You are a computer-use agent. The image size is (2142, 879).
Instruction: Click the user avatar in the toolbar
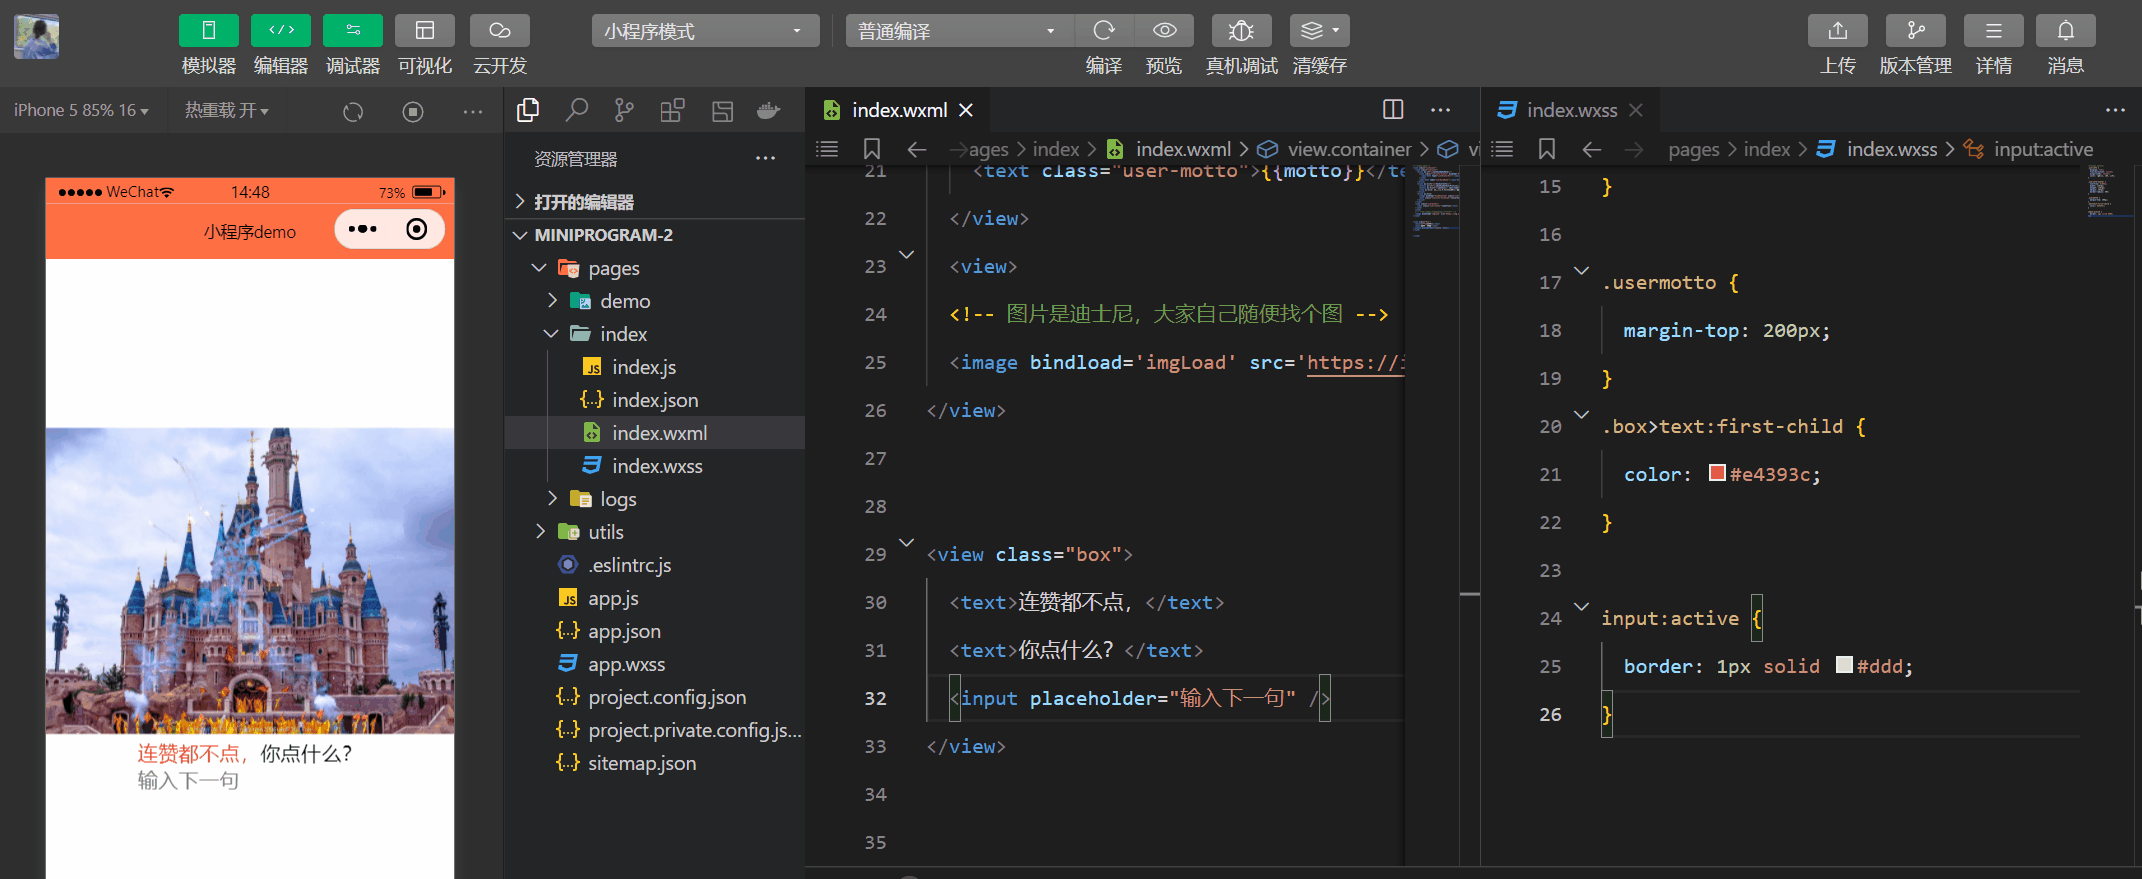tap(37, 37)
